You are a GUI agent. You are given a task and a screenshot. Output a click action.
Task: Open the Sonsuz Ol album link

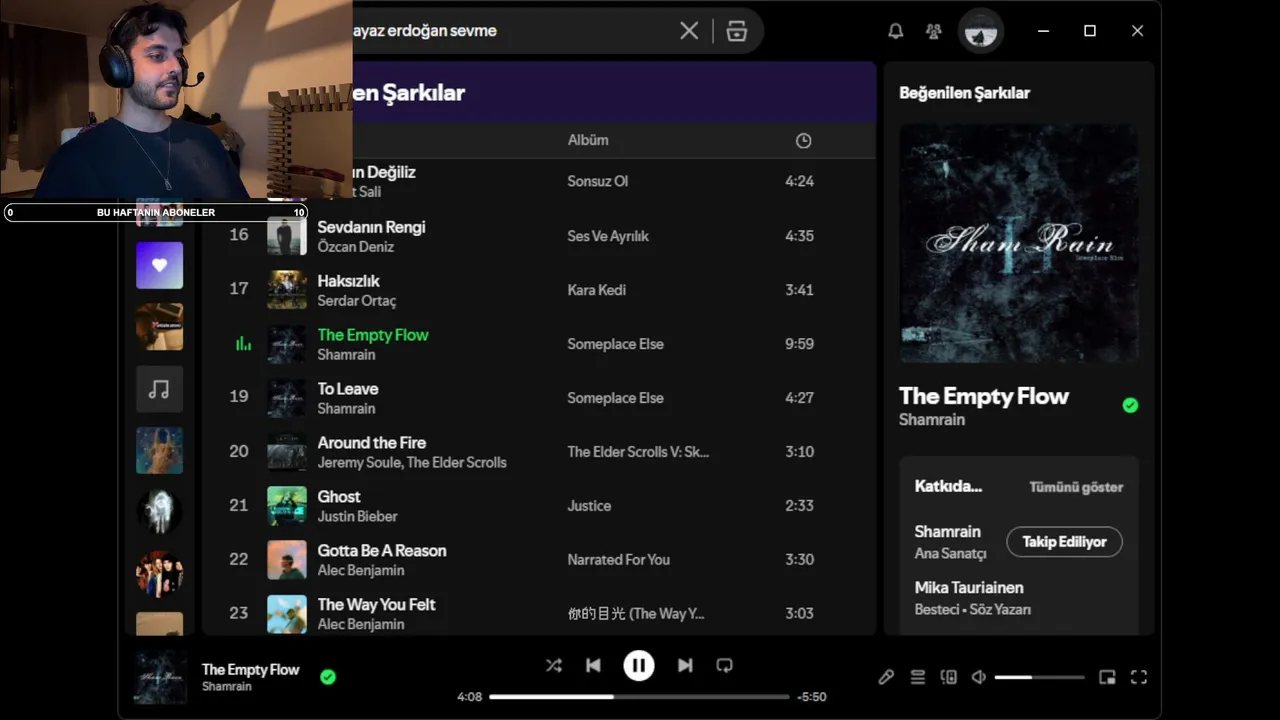(x=598, y=181)
